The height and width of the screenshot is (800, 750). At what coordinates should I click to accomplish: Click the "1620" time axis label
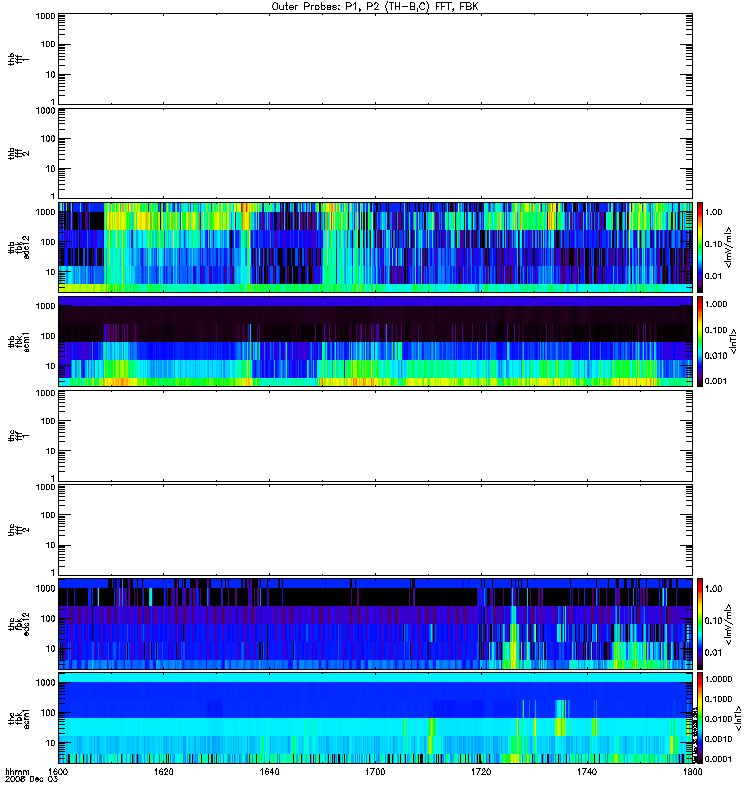(x=164, y=772)
